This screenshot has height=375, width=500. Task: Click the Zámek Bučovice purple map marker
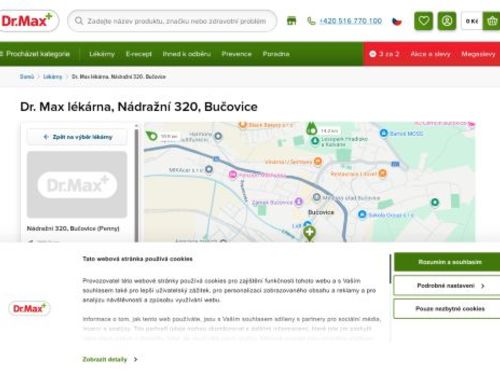(x=299, y=201)
